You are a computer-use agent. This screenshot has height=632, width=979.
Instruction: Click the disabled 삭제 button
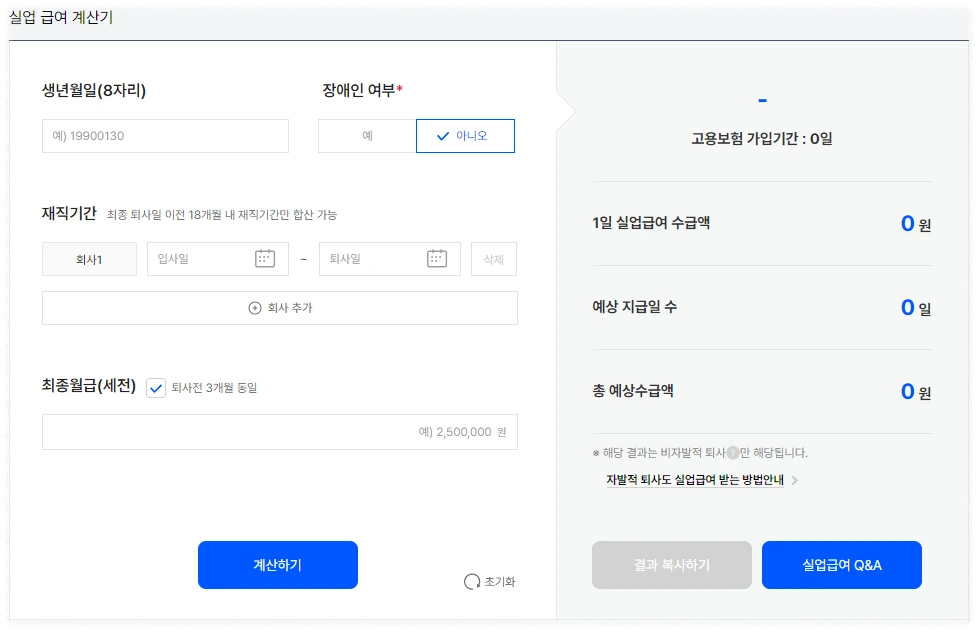493,258
